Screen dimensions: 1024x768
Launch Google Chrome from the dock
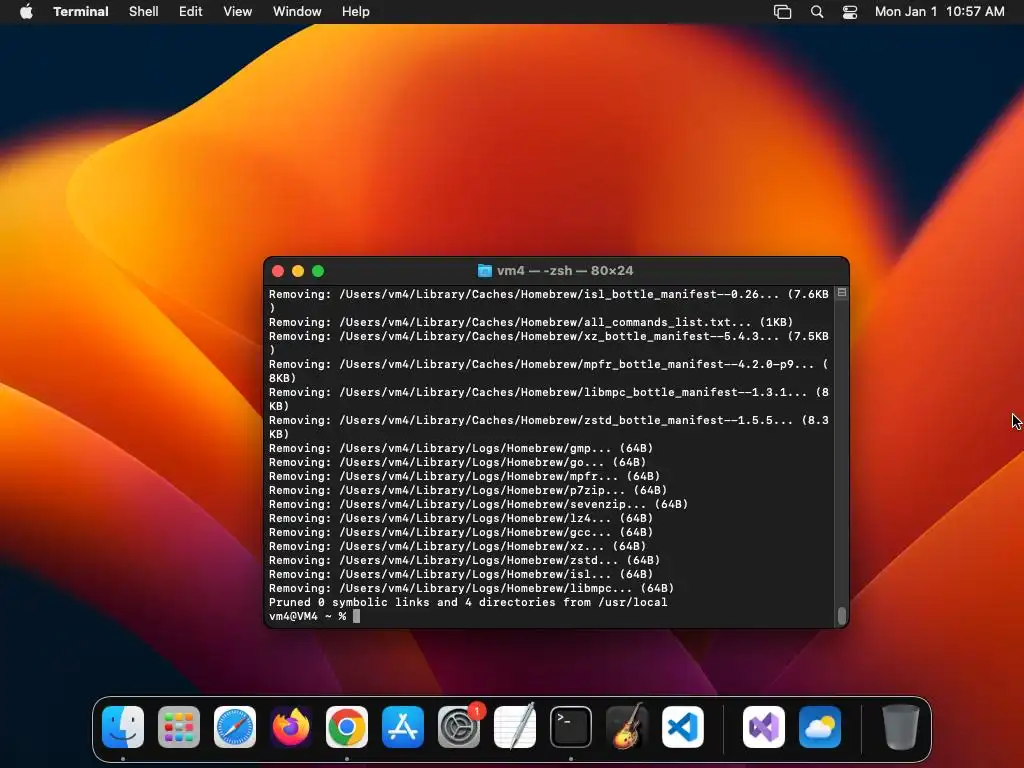347,727
